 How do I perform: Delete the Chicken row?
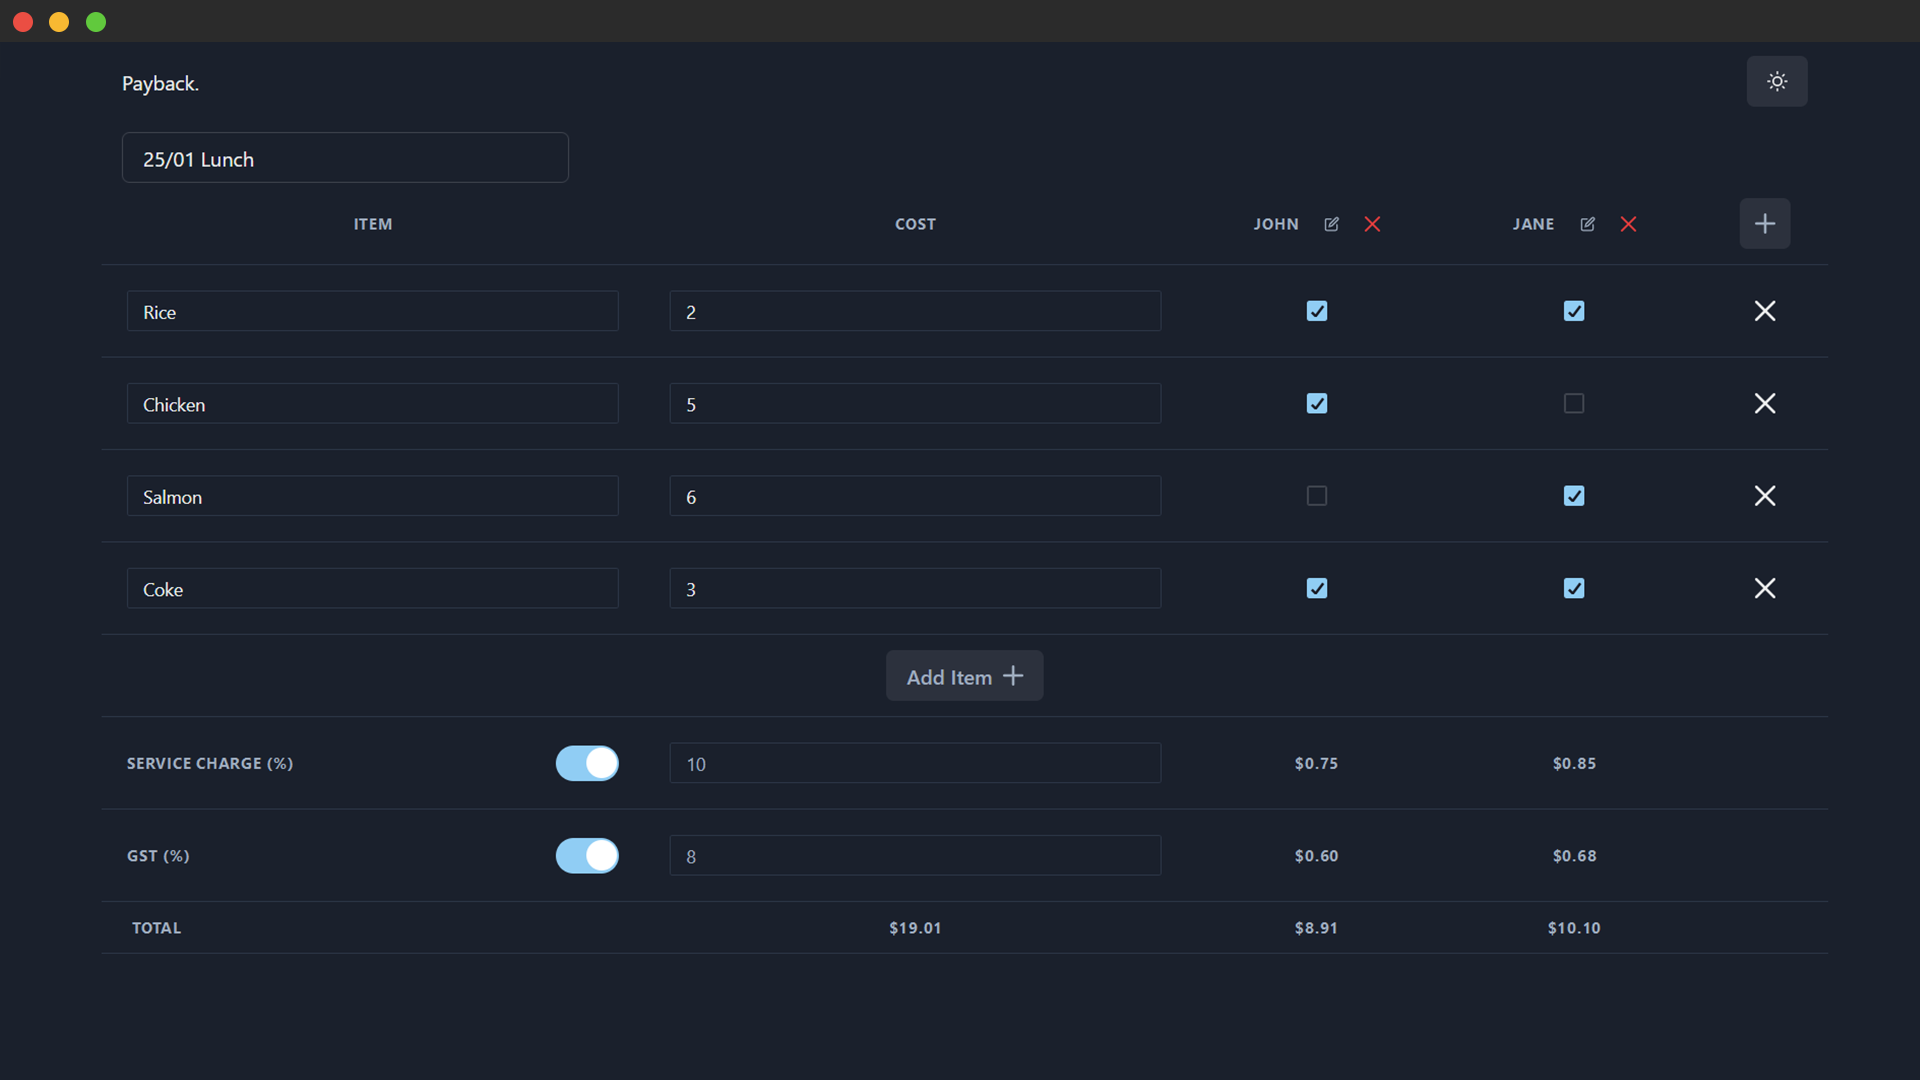1764,403
